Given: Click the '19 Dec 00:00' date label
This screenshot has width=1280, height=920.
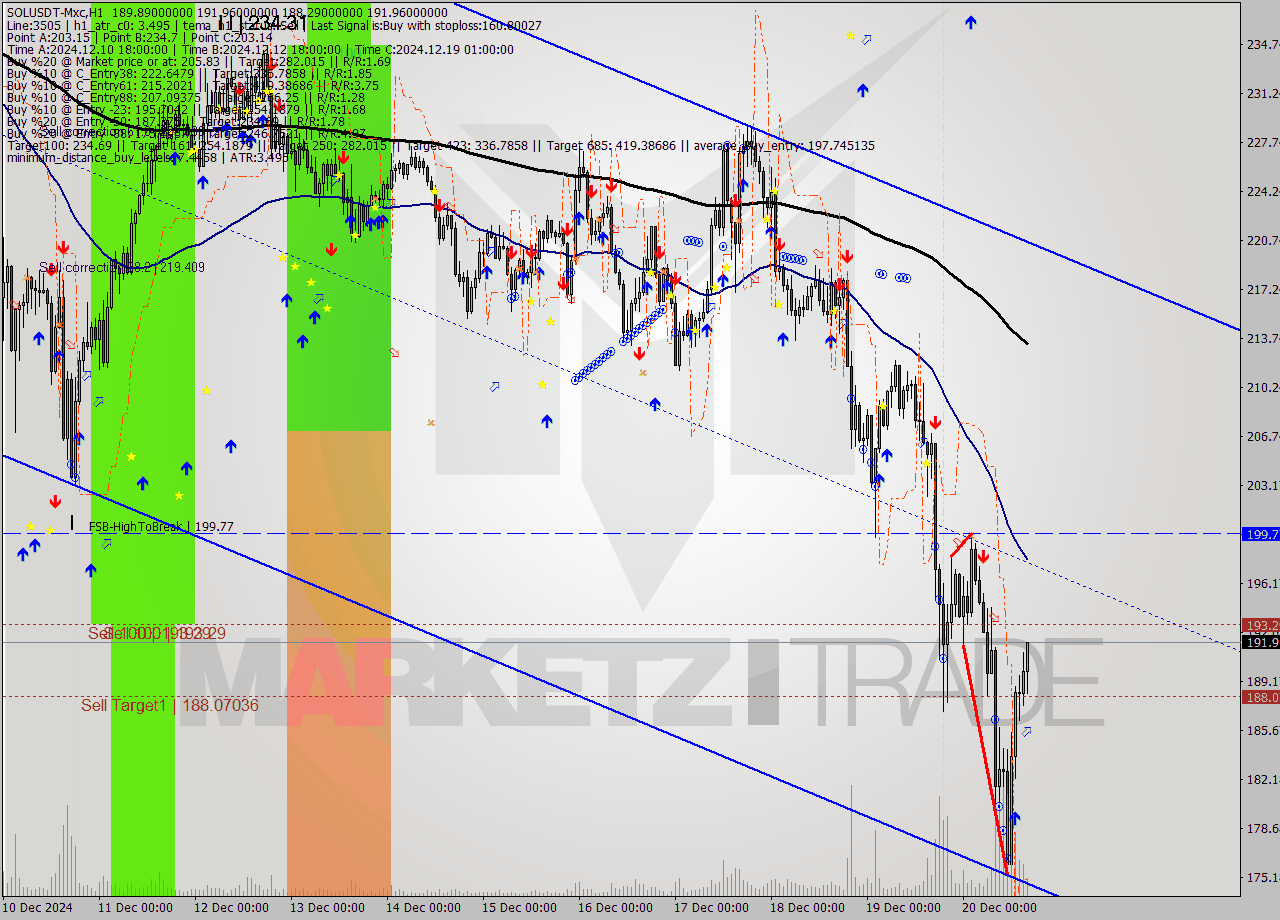Looking at the screenshot, I should click(x=903, y=908).
